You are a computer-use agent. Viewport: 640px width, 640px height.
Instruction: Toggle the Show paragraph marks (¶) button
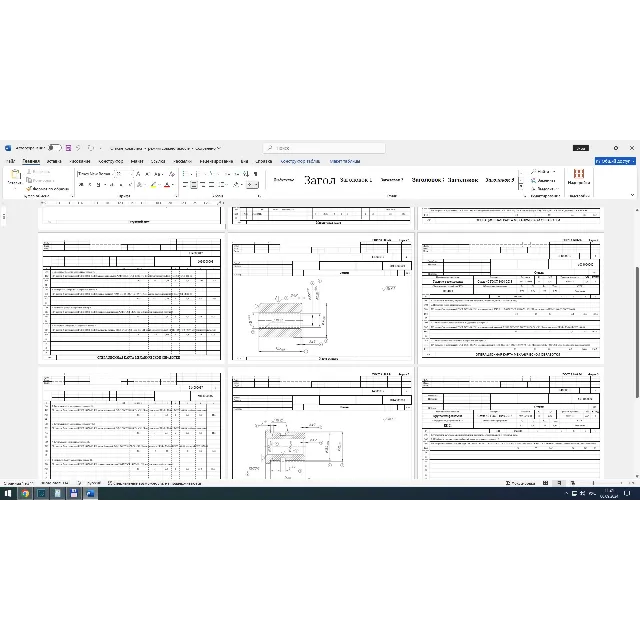(x=256, y=174)
